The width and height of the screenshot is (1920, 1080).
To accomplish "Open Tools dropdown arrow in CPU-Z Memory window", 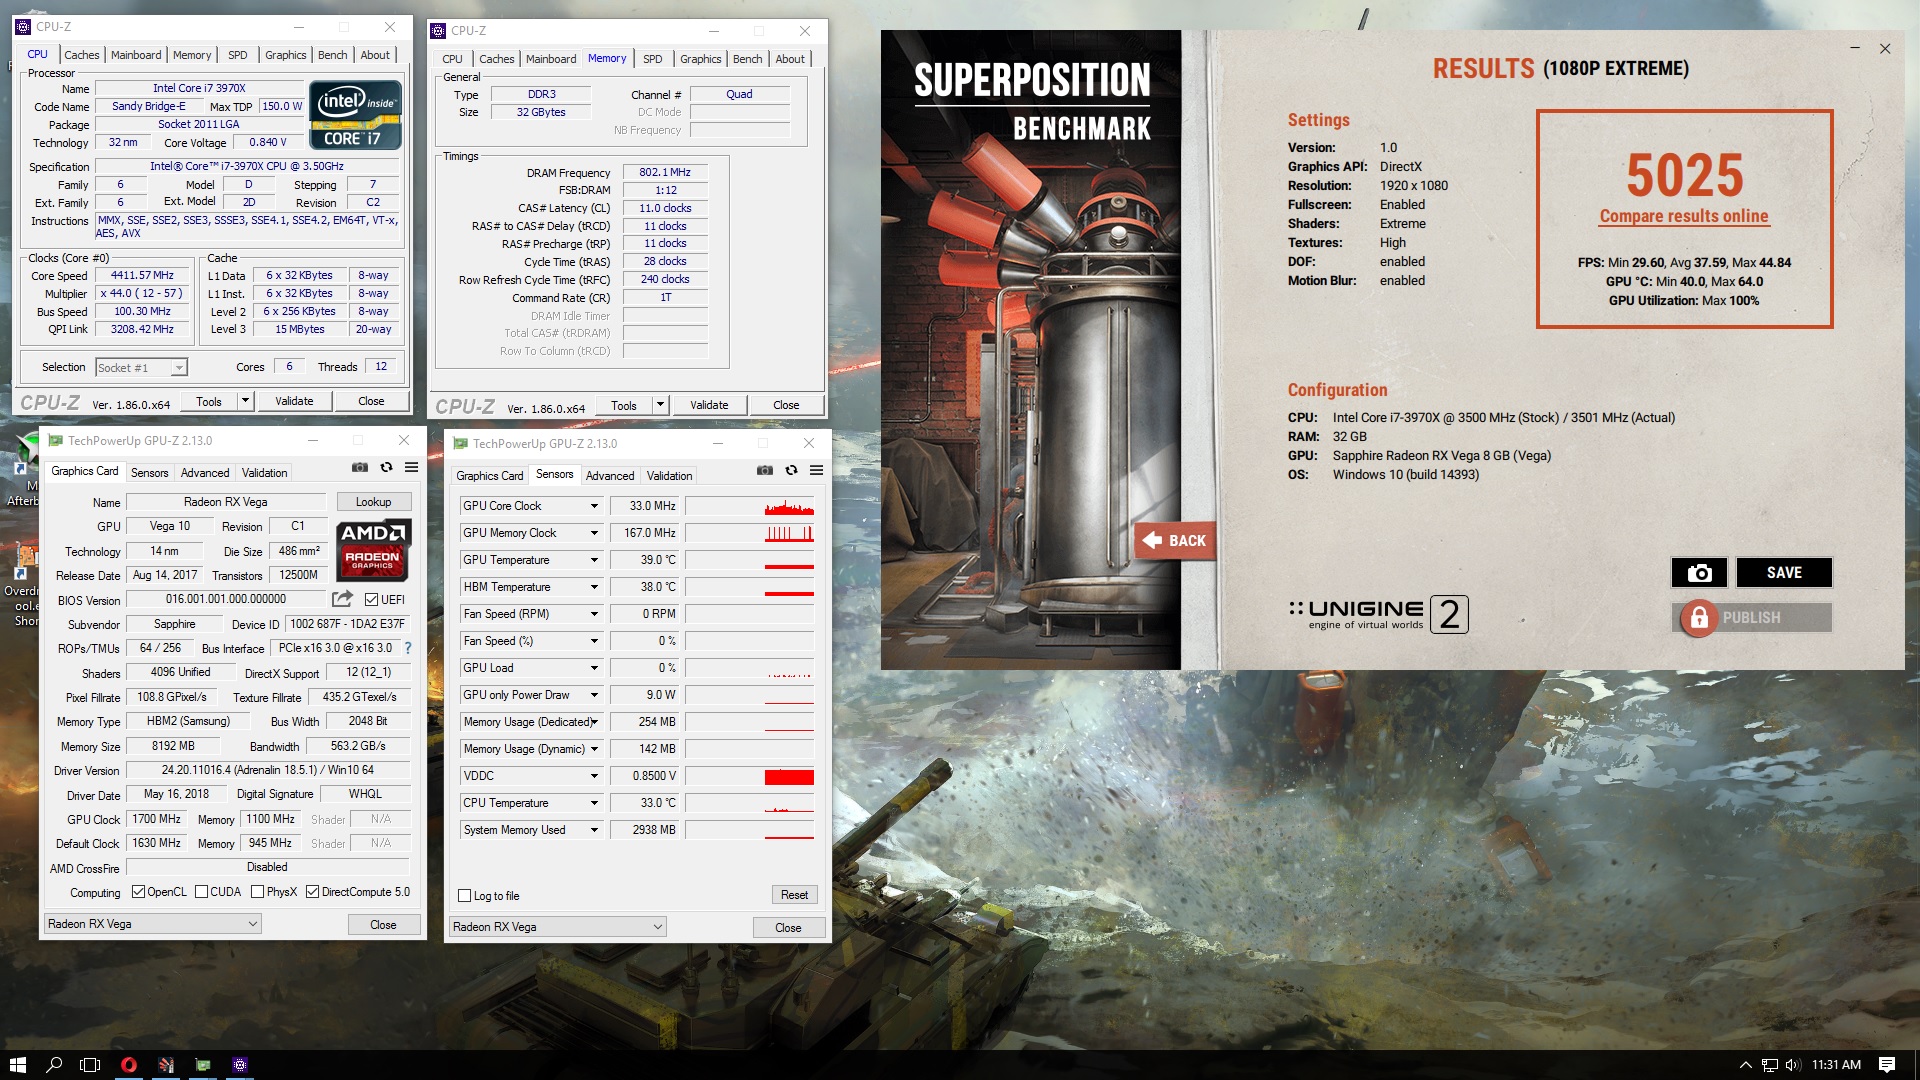I will pos(660,405).
